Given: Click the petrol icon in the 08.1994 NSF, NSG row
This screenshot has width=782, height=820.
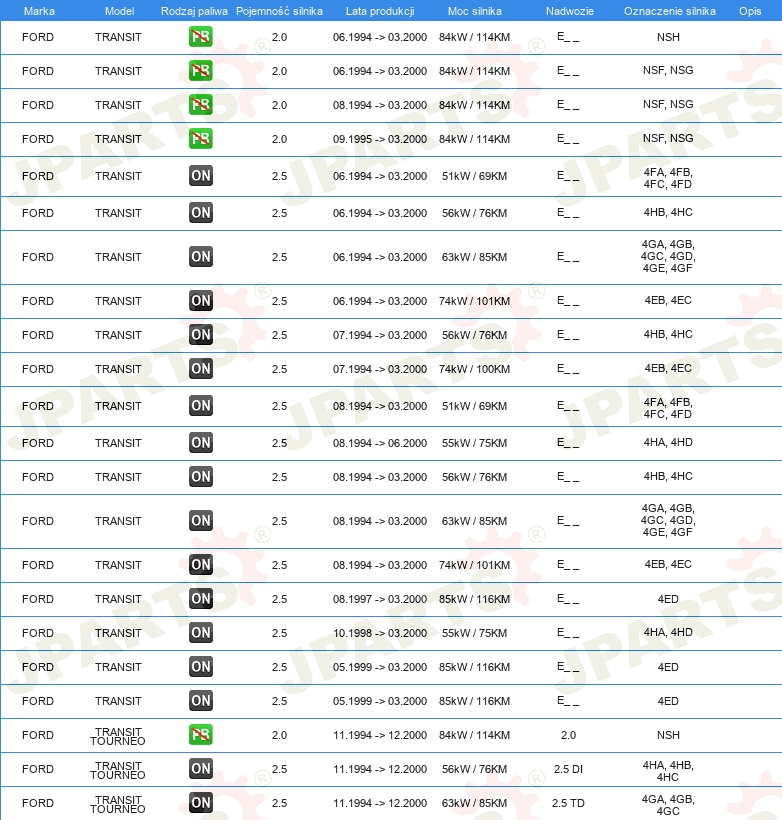Looking at the screenshot, I should pyautogui.click(x=201, y=105).
